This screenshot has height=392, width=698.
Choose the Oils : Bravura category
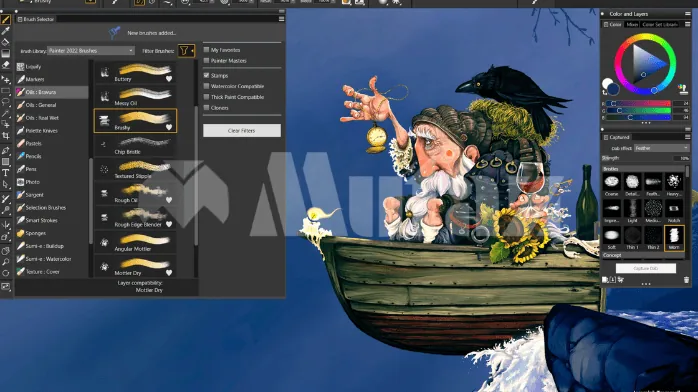52,92
